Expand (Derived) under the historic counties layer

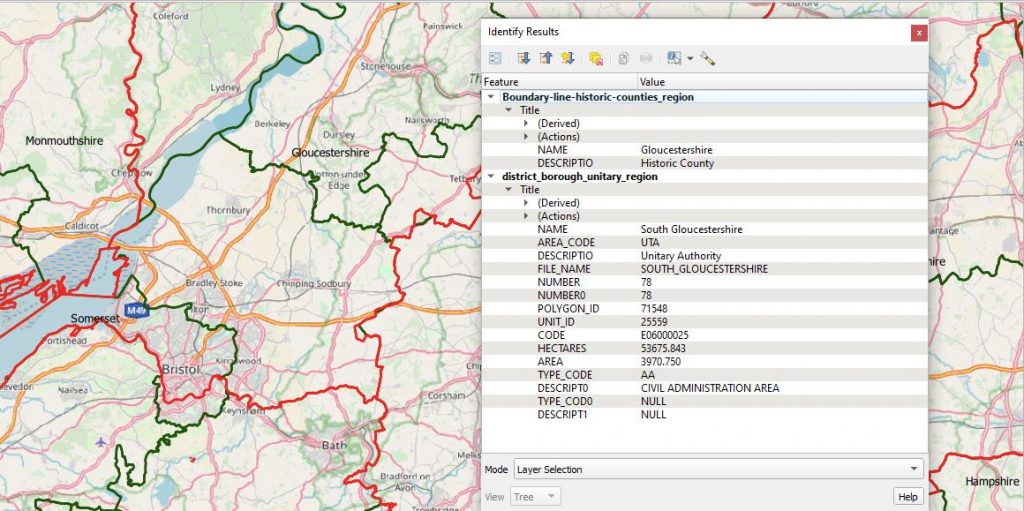coord(526,123)
